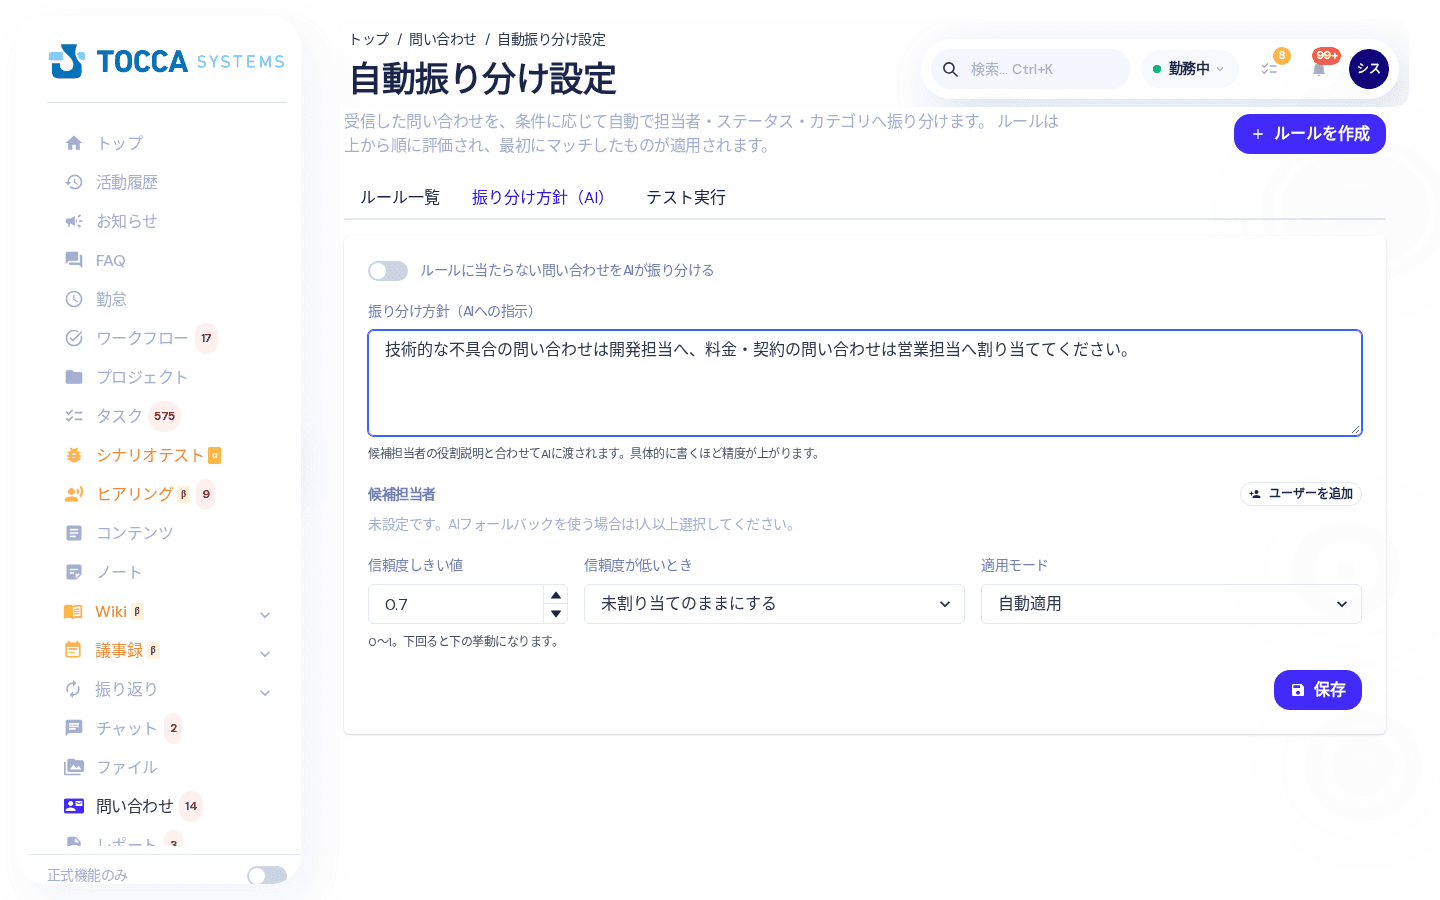Open 振り返り cycle icon
This screenshot has height=900, width=1440.
click(73, 689)
